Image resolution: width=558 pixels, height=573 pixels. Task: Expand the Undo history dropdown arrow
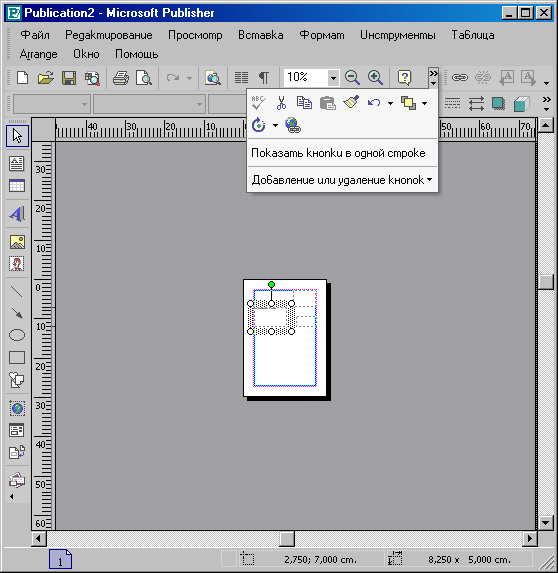(x=390, y=103)
